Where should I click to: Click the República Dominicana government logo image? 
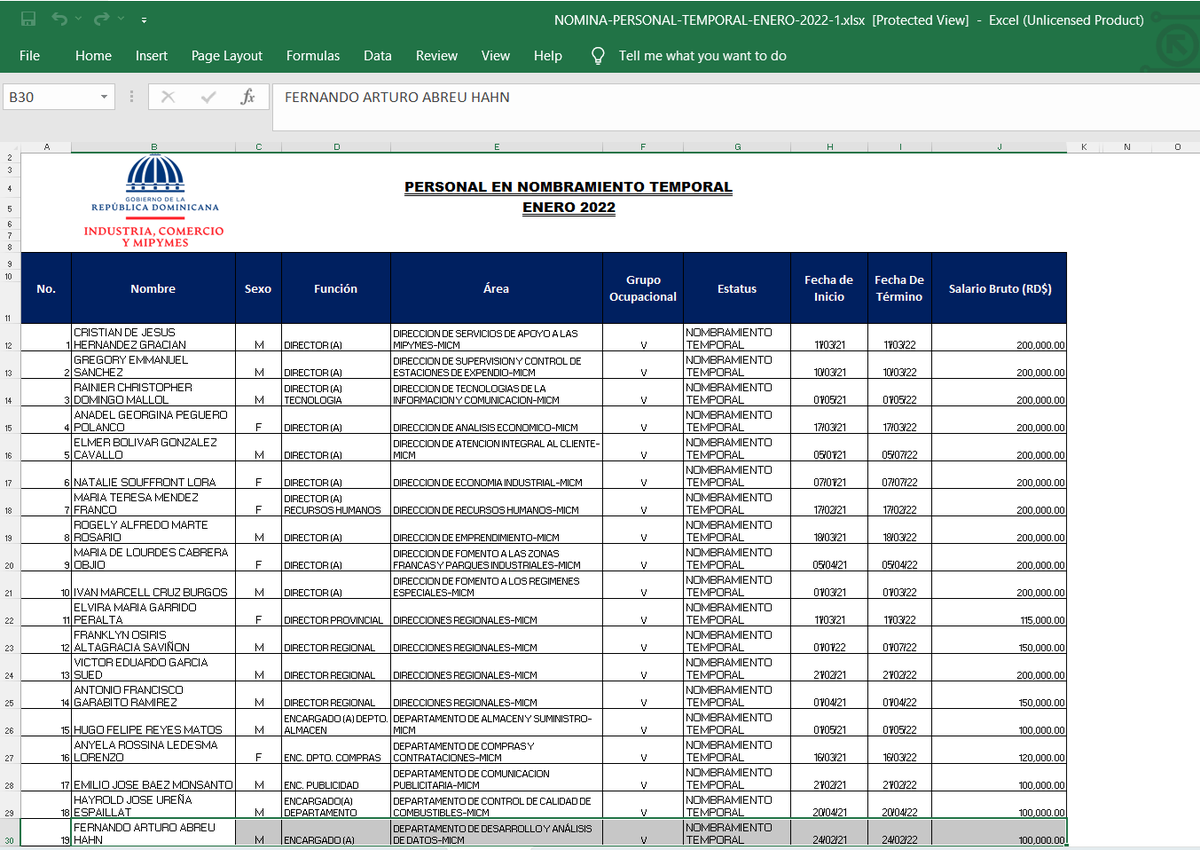[x=154, y=202]
